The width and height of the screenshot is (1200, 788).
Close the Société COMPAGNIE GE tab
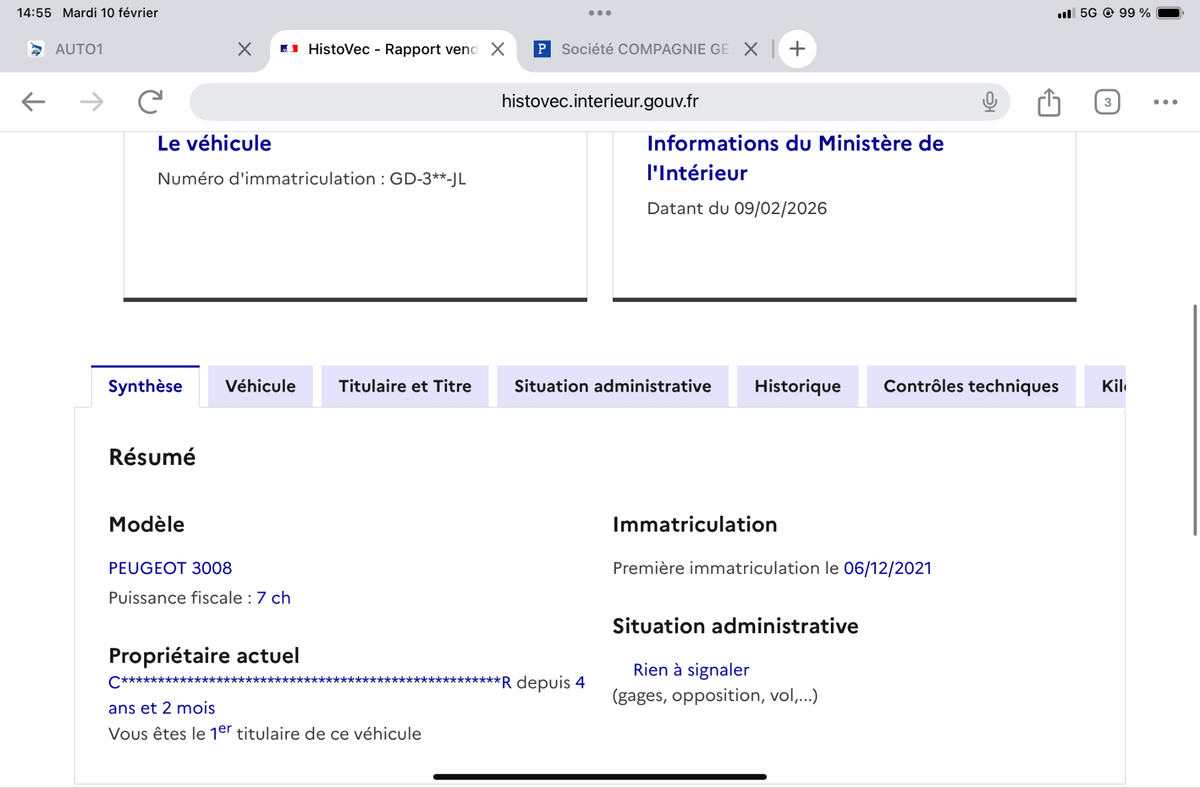(x=752, y=48)
